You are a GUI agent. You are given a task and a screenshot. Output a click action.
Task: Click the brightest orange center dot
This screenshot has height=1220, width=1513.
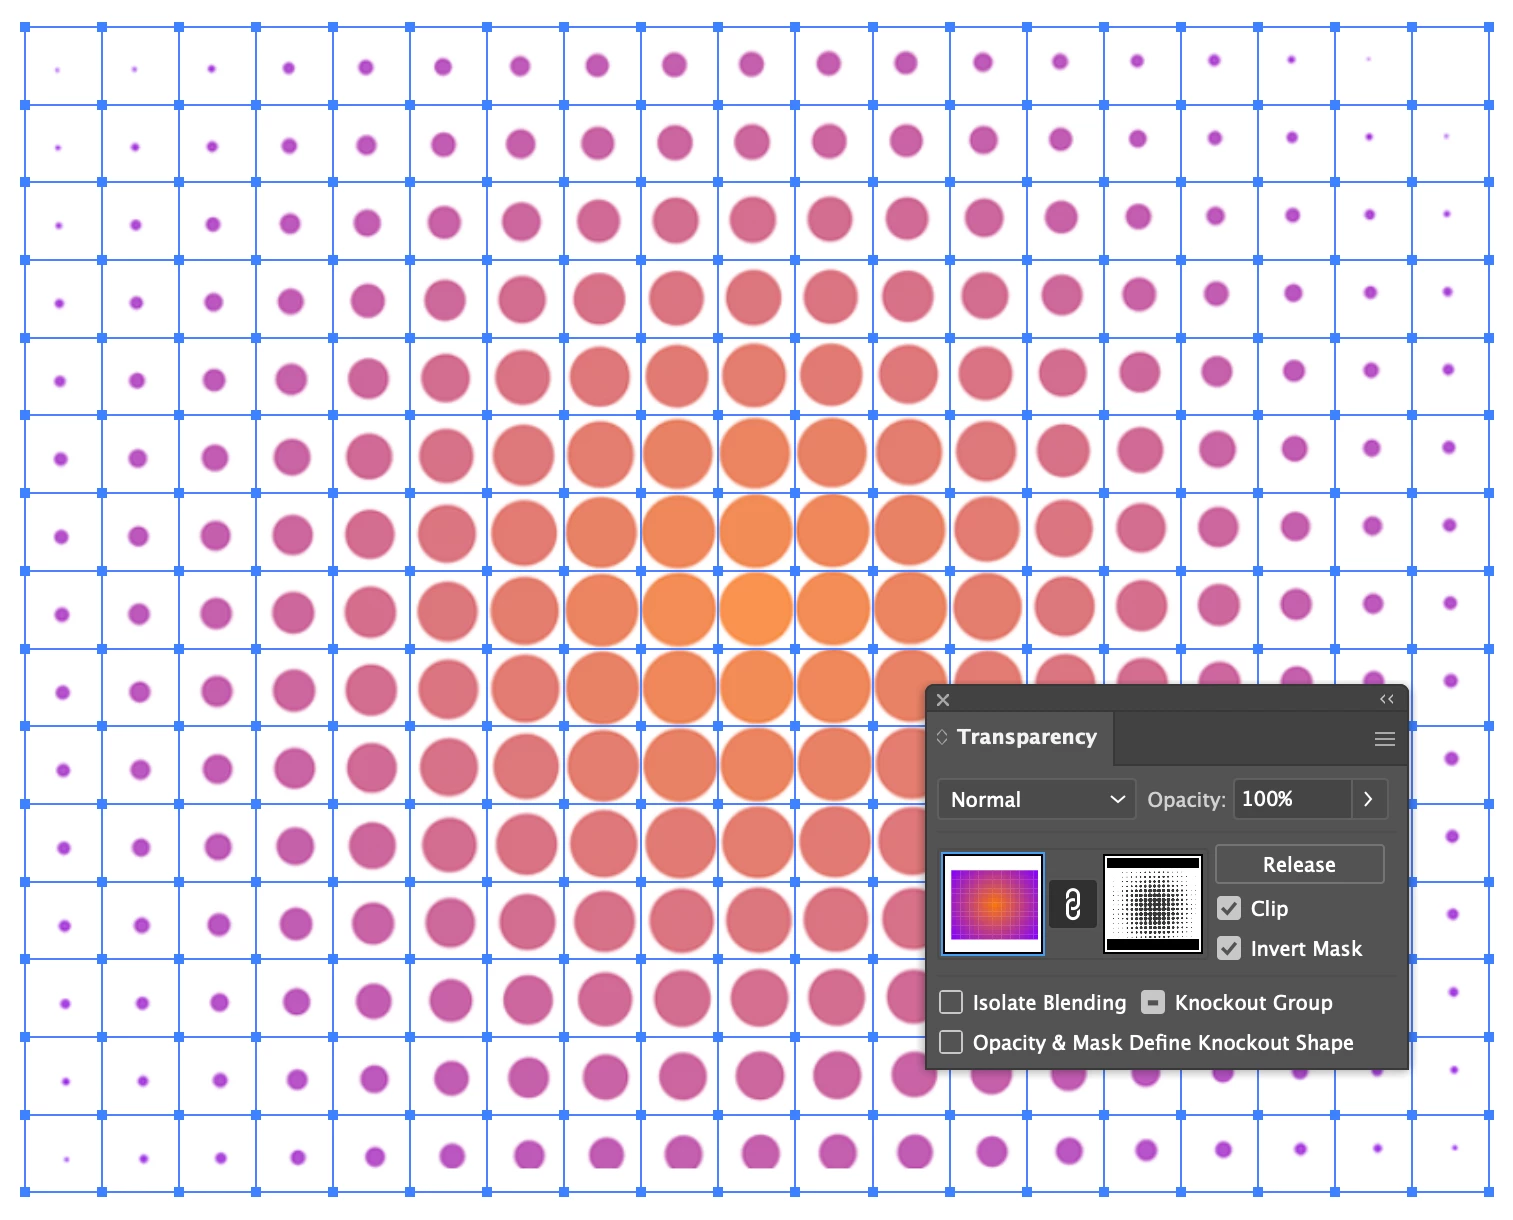click(756, 608)
